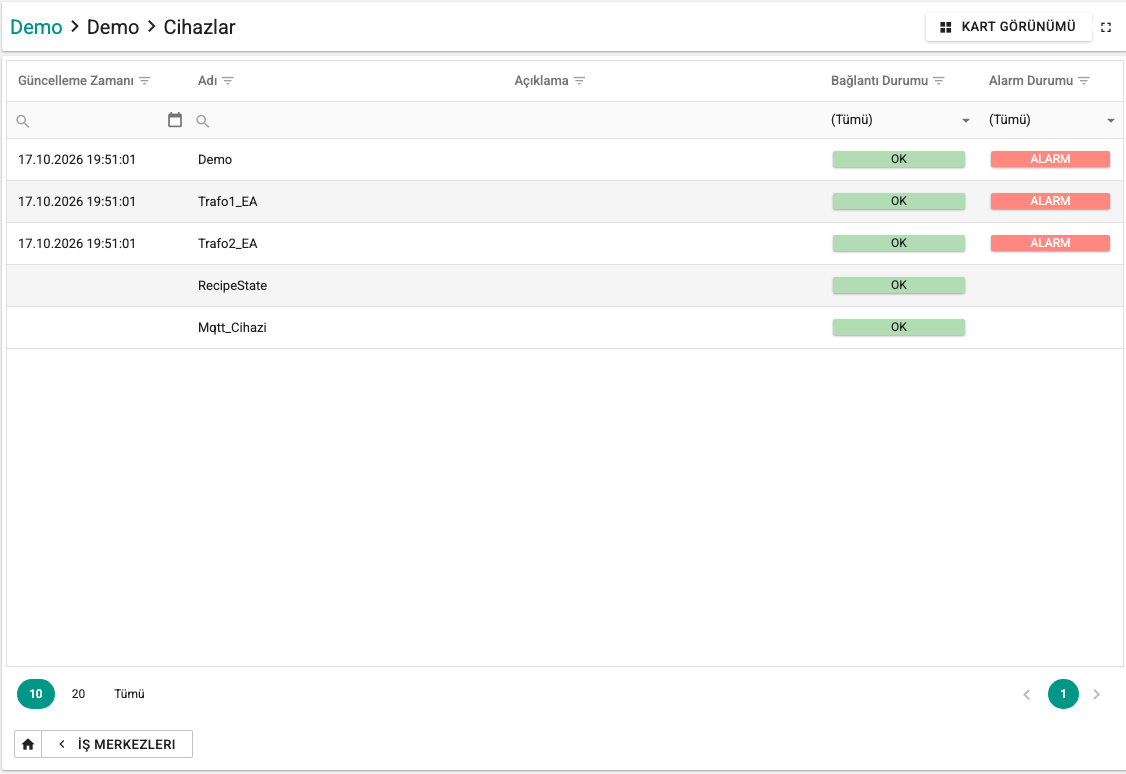1126x774 pixels.
Task: Click the first Demo breadcrumb link
Action: (x=36, y=27)
